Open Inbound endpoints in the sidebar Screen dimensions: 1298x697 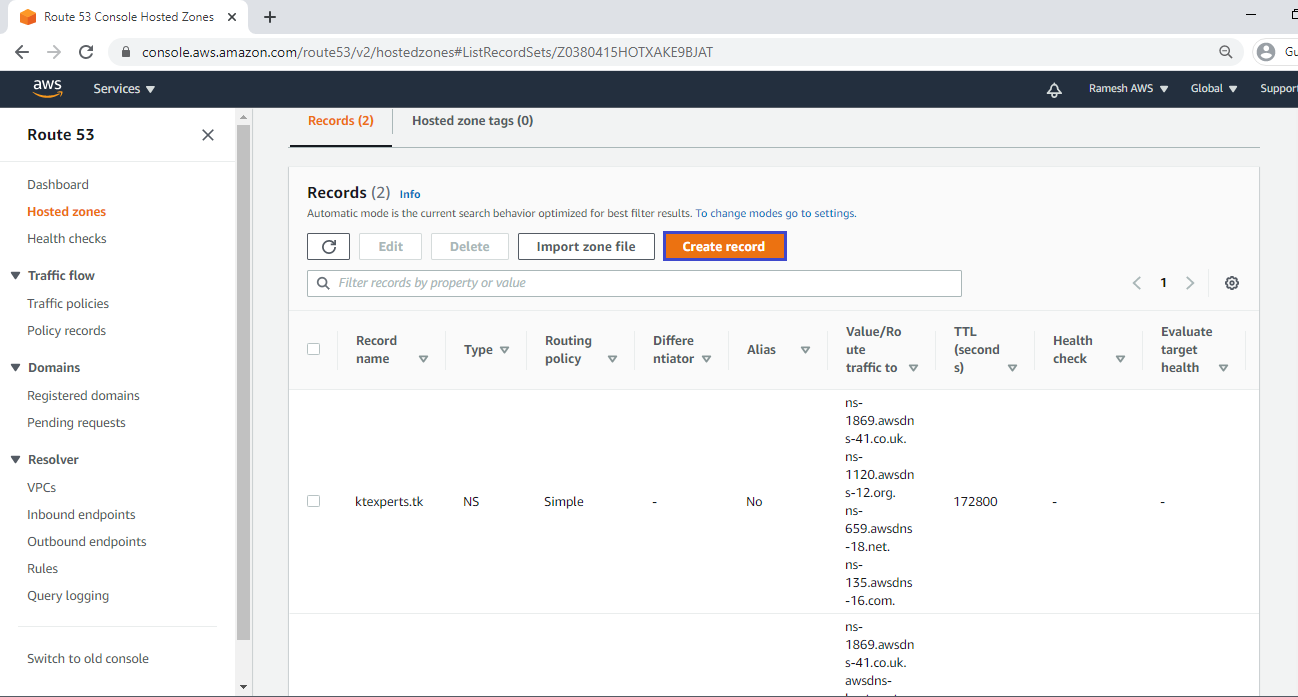(x=81, y=515)
